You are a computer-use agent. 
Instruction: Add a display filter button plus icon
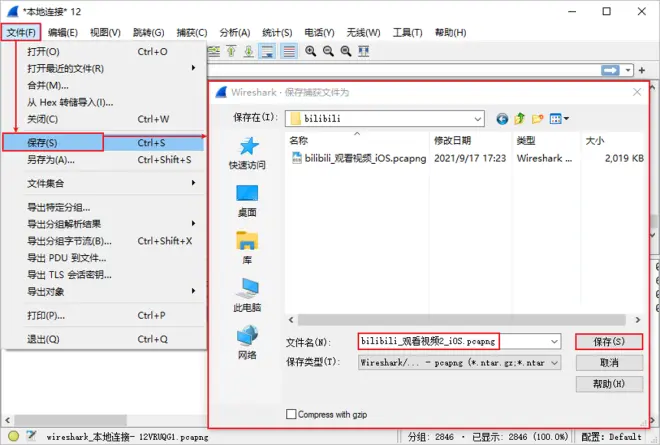tap(642, 70)
